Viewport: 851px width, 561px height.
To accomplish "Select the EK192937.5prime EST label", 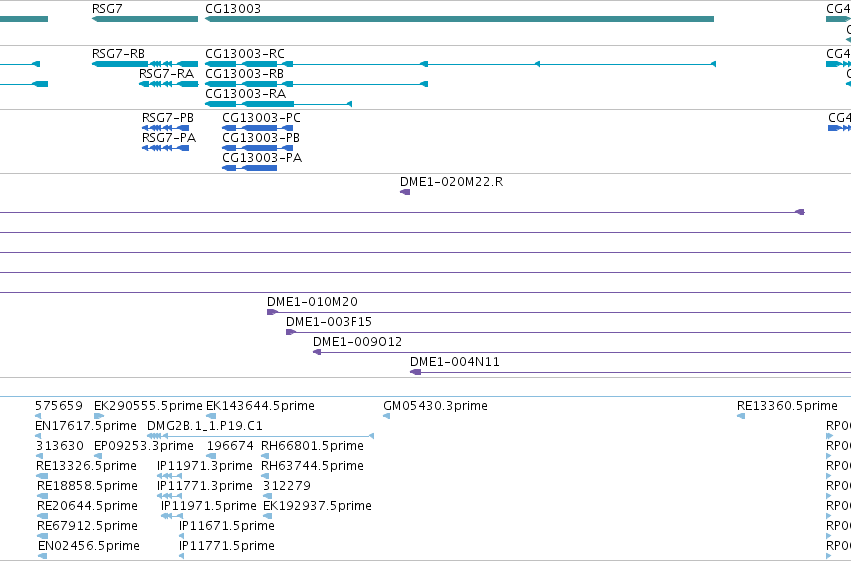I will [x=317, y=506].
